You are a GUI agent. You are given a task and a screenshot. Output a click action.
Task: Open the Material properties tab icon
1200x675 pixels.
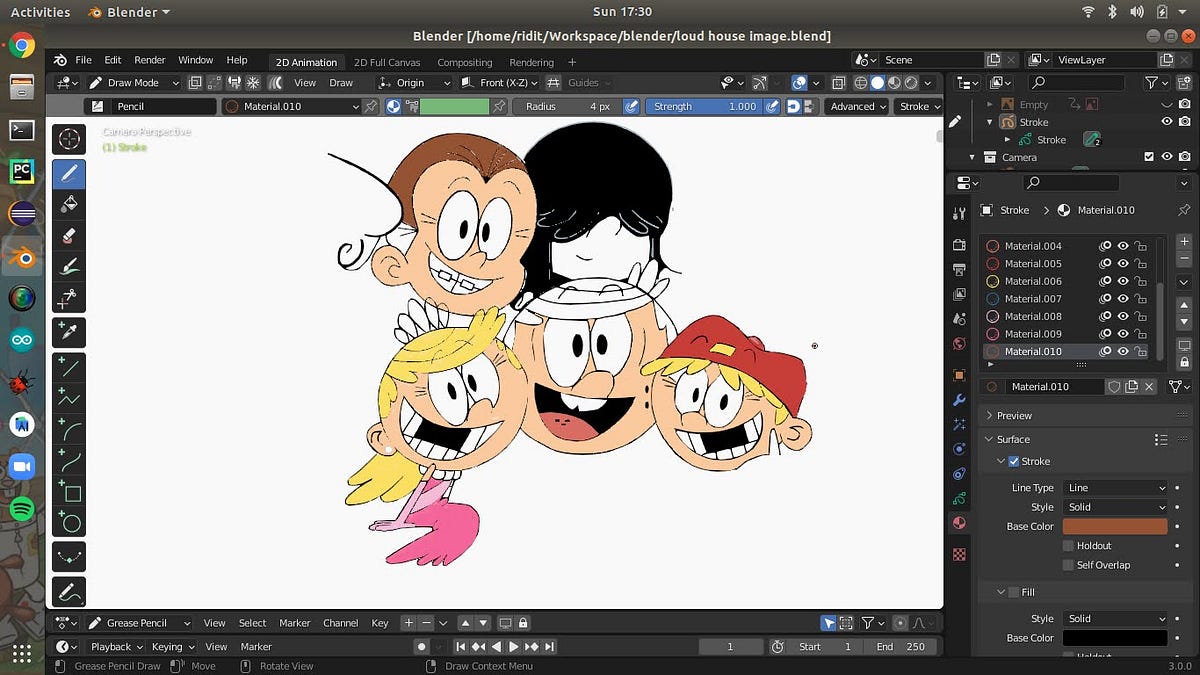959,522
